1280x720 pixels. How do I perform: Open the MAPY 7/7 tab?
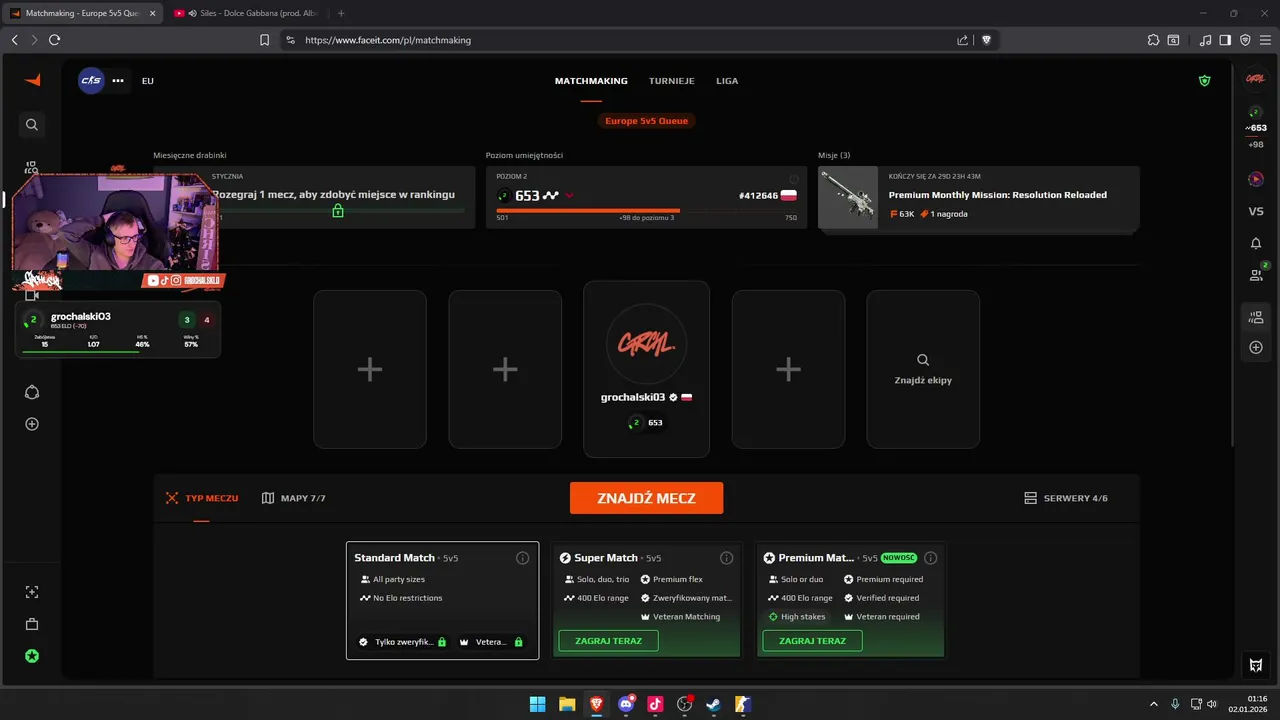tap(294, 498)
